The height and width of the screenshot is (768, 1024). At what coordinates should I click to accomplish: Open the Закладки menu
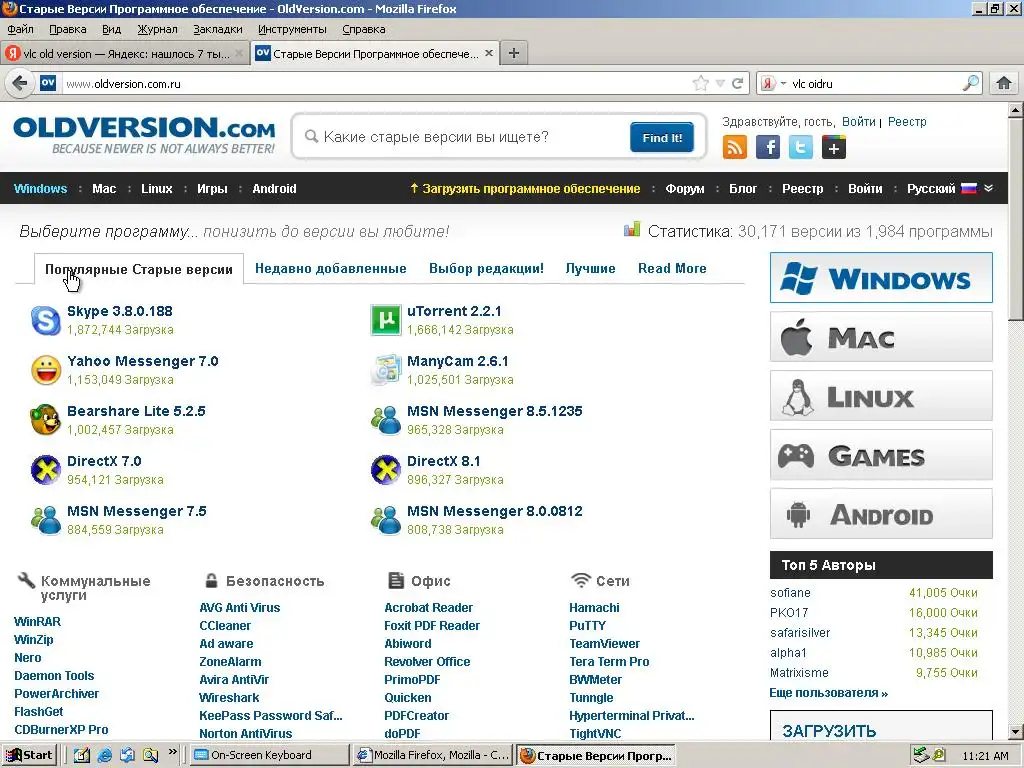pyautogui.click(x=217, y=29)
